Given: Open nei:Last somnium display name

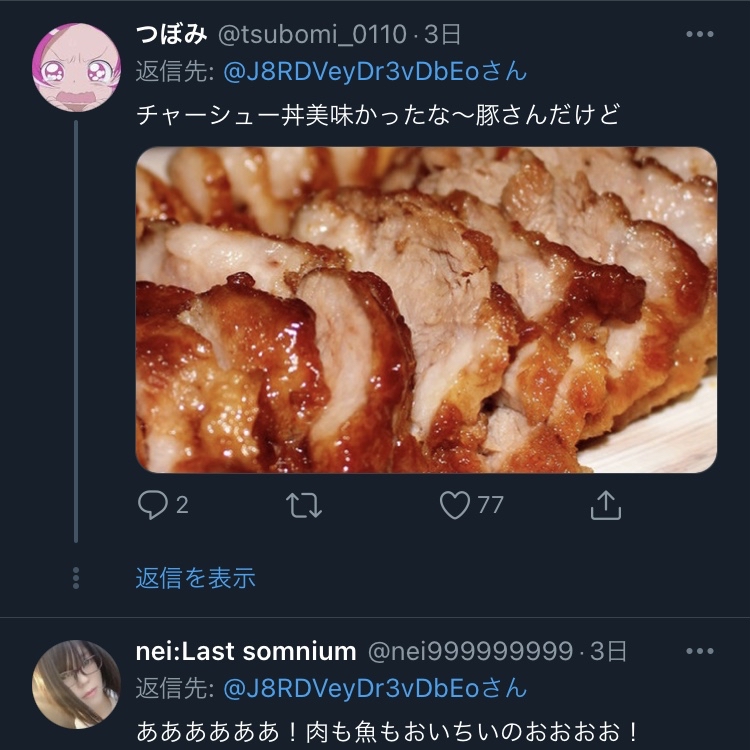Looking at the screenshot, I should (246, 651).
